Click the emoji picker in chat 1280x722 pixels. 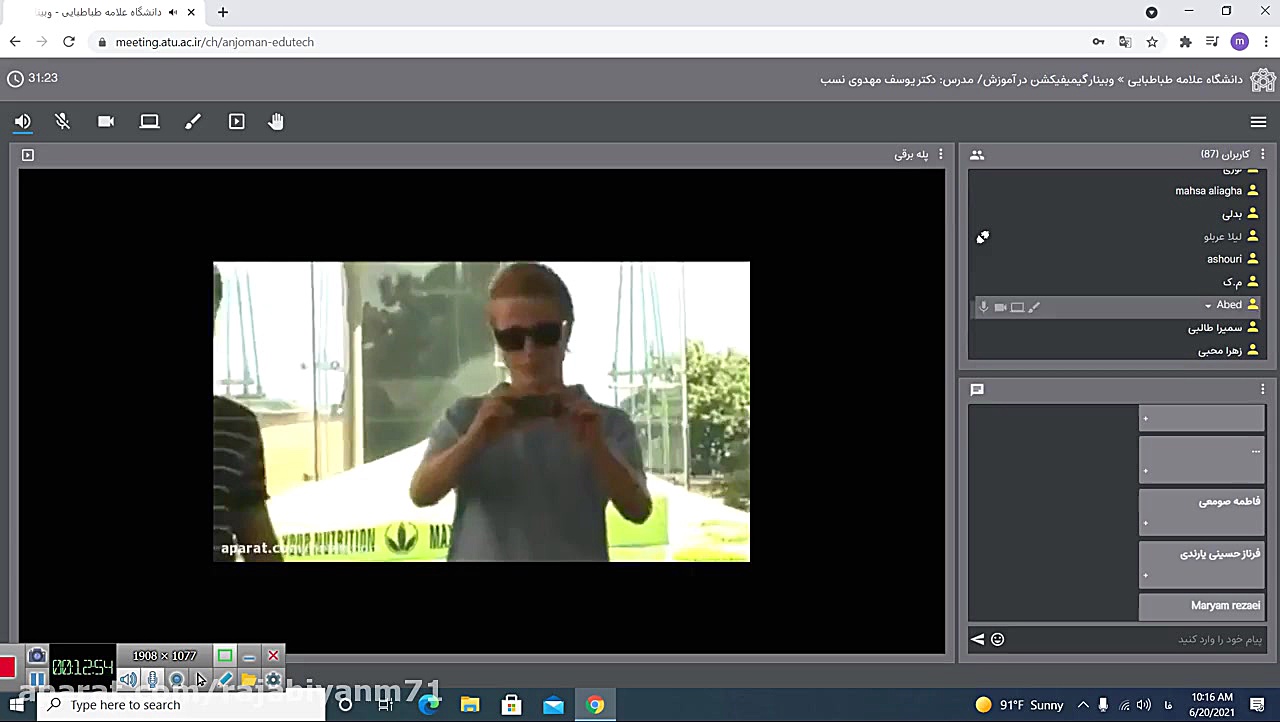point(997,640)
